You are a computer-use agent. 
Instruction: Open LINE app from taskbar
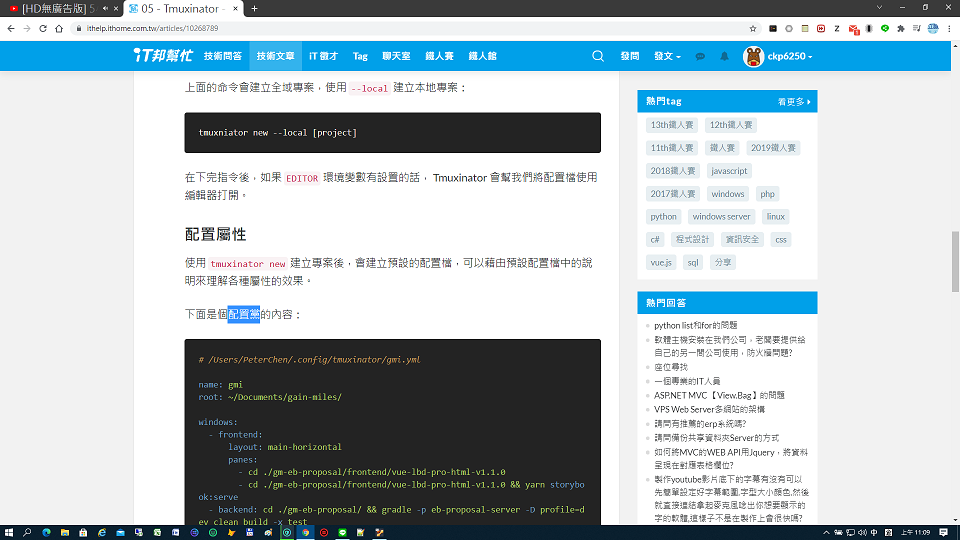342,533
